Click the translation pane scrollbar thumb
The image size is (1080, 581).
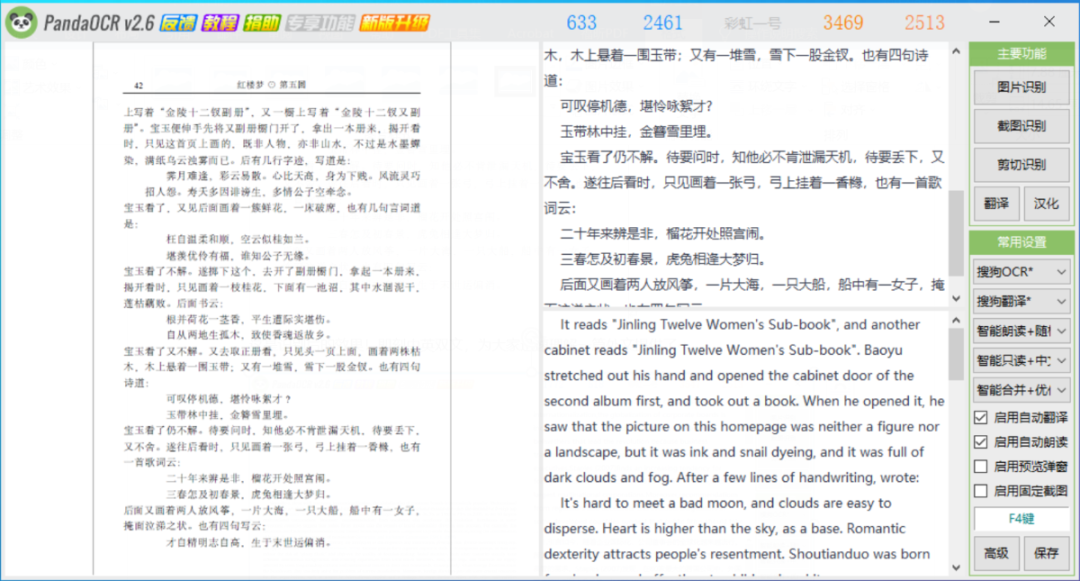(x=956, y=355)
